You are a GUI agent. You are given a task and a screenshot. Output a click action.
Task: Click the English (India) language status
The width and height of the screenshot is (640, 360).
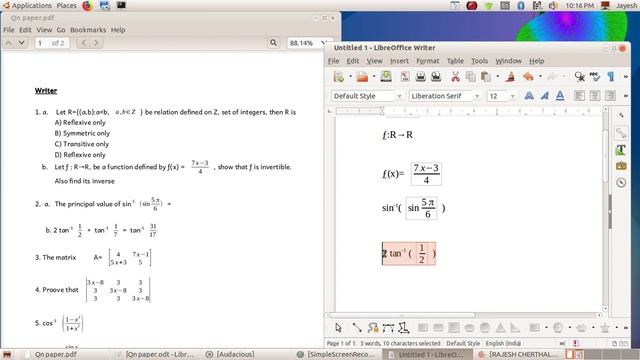coord(504,343)
